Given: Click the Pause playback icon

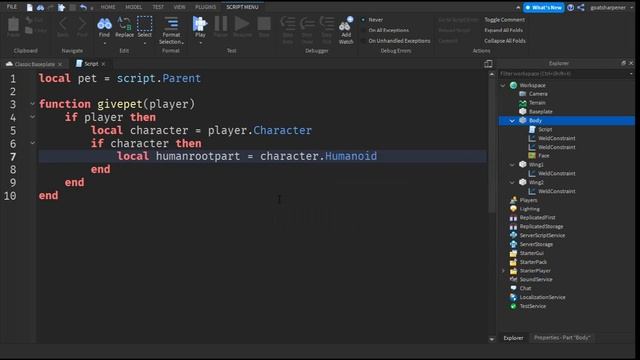Looking at the screenshot, I should (x=221, y=24).
